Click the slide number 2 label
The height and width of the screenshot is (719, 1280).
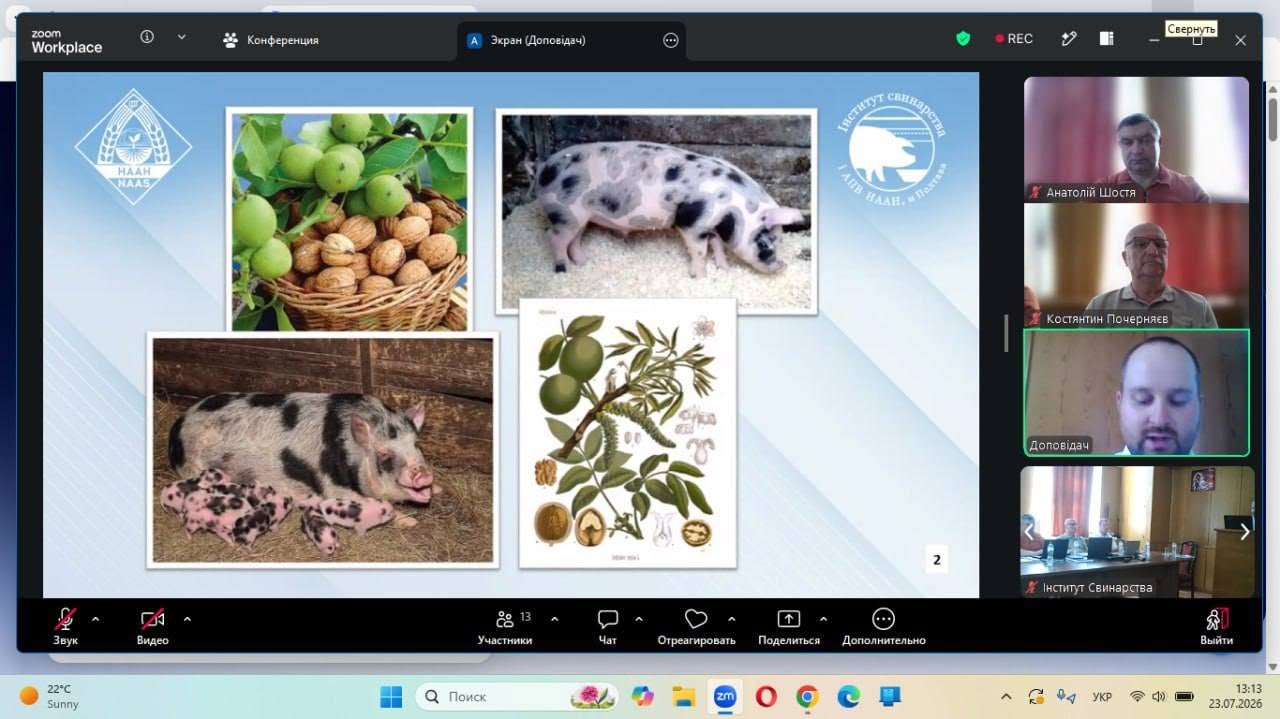937,560
